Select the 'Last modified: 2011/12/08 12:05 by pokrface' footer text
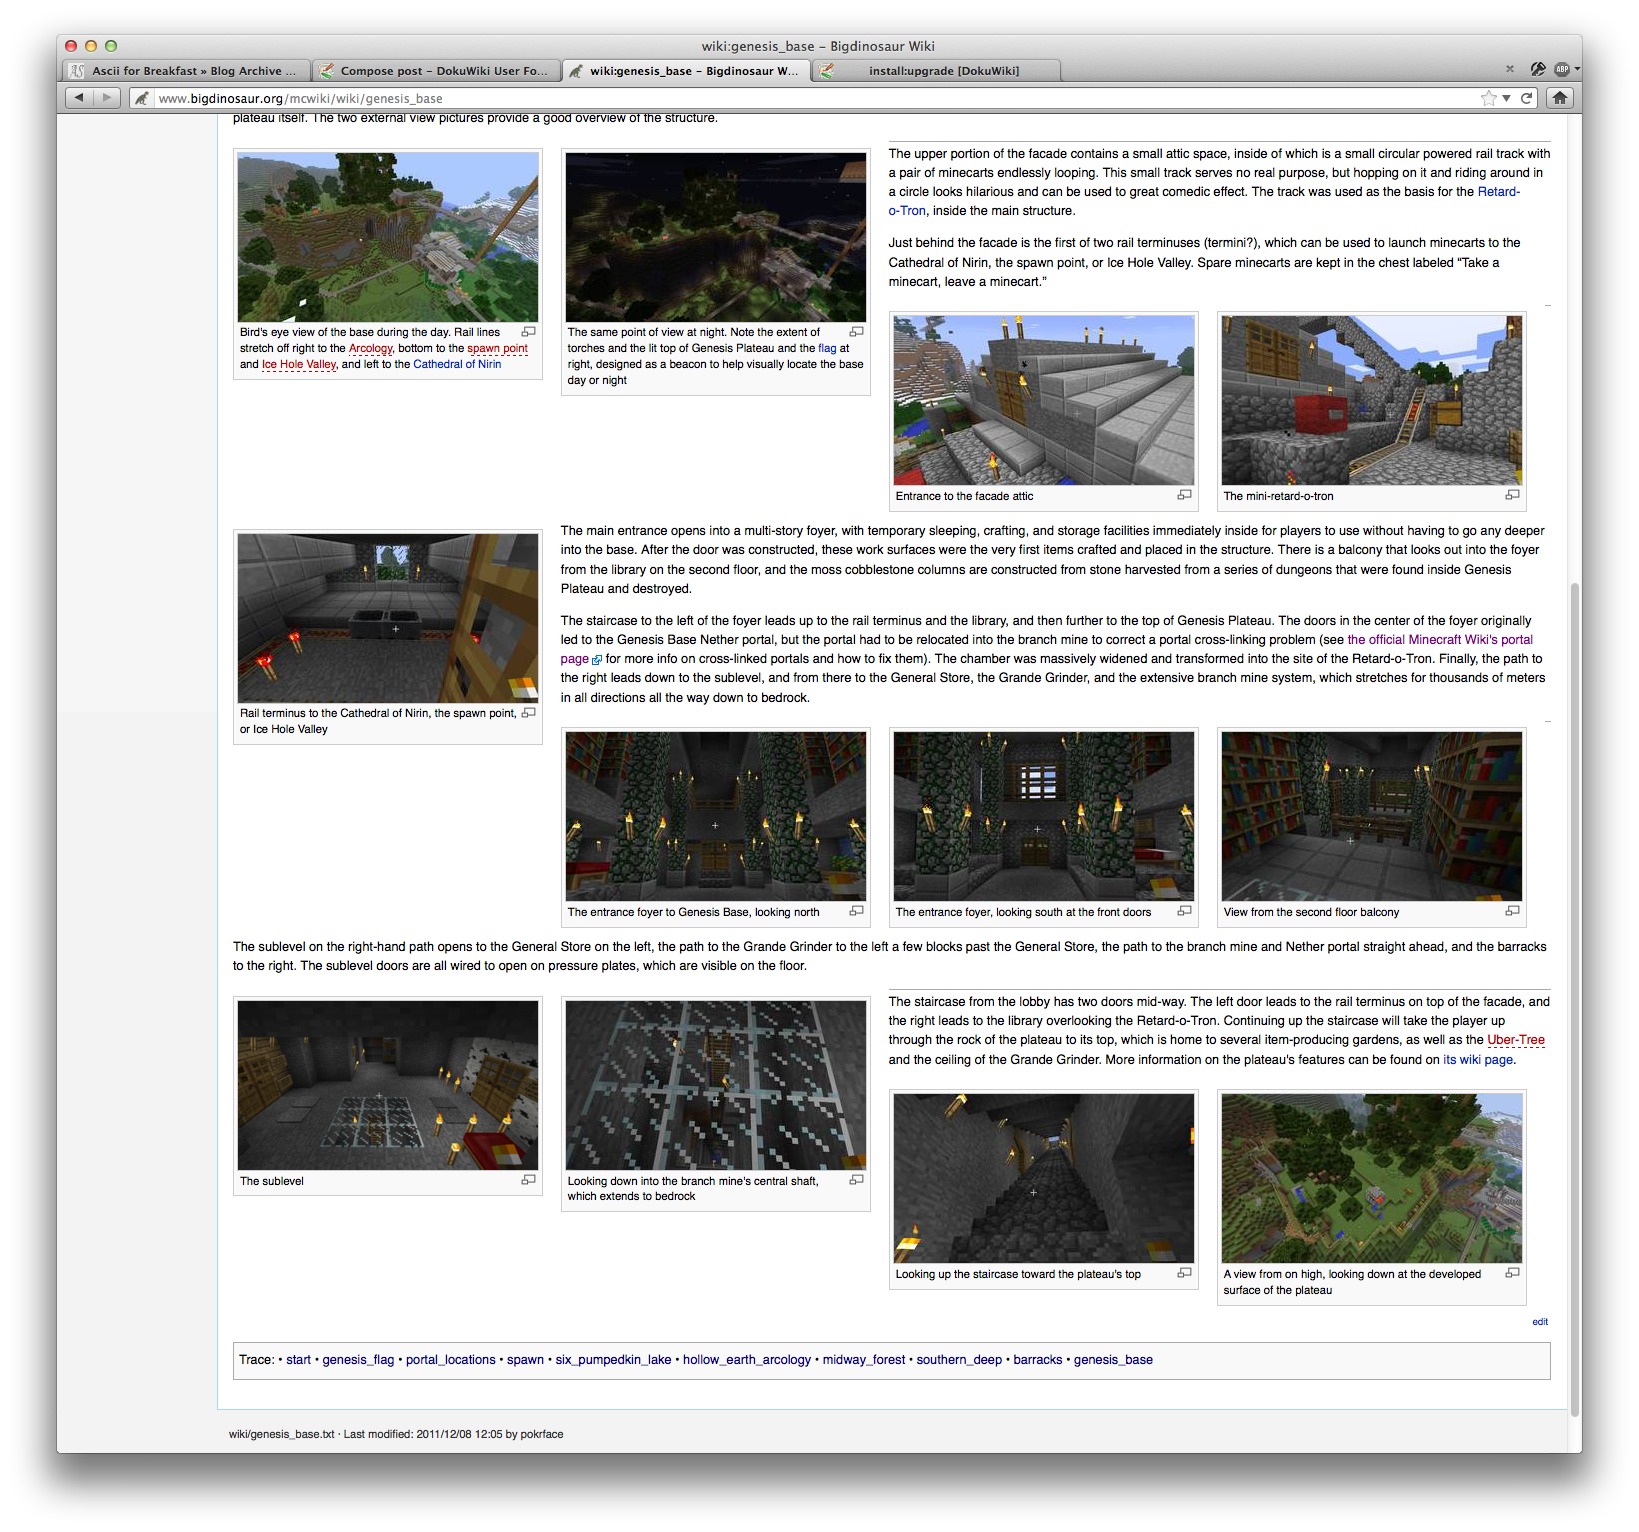The height and width of the screenshot is (1532, 1639). 454,1434
